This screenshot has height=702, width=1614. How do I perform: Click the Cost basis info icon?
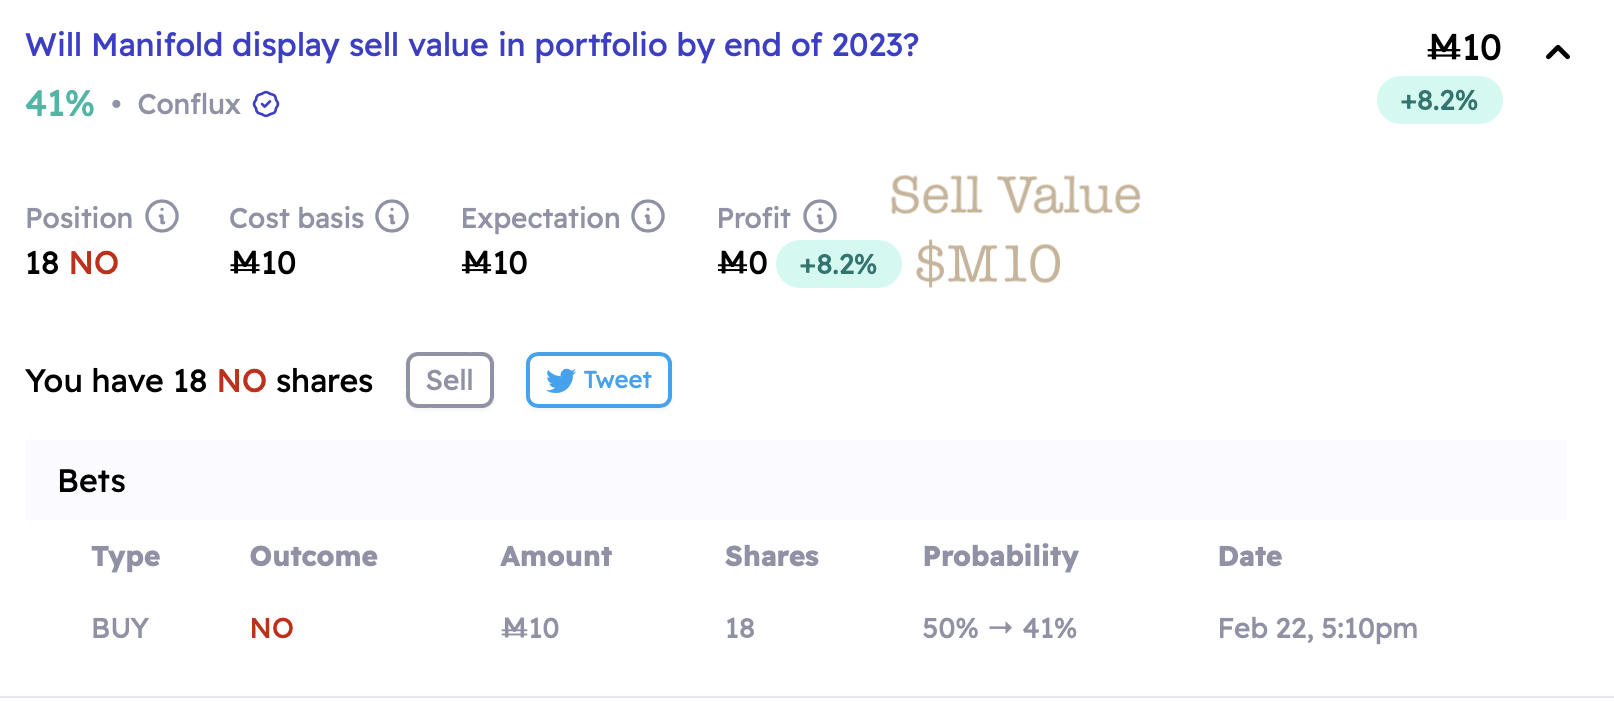coord(392,216)
